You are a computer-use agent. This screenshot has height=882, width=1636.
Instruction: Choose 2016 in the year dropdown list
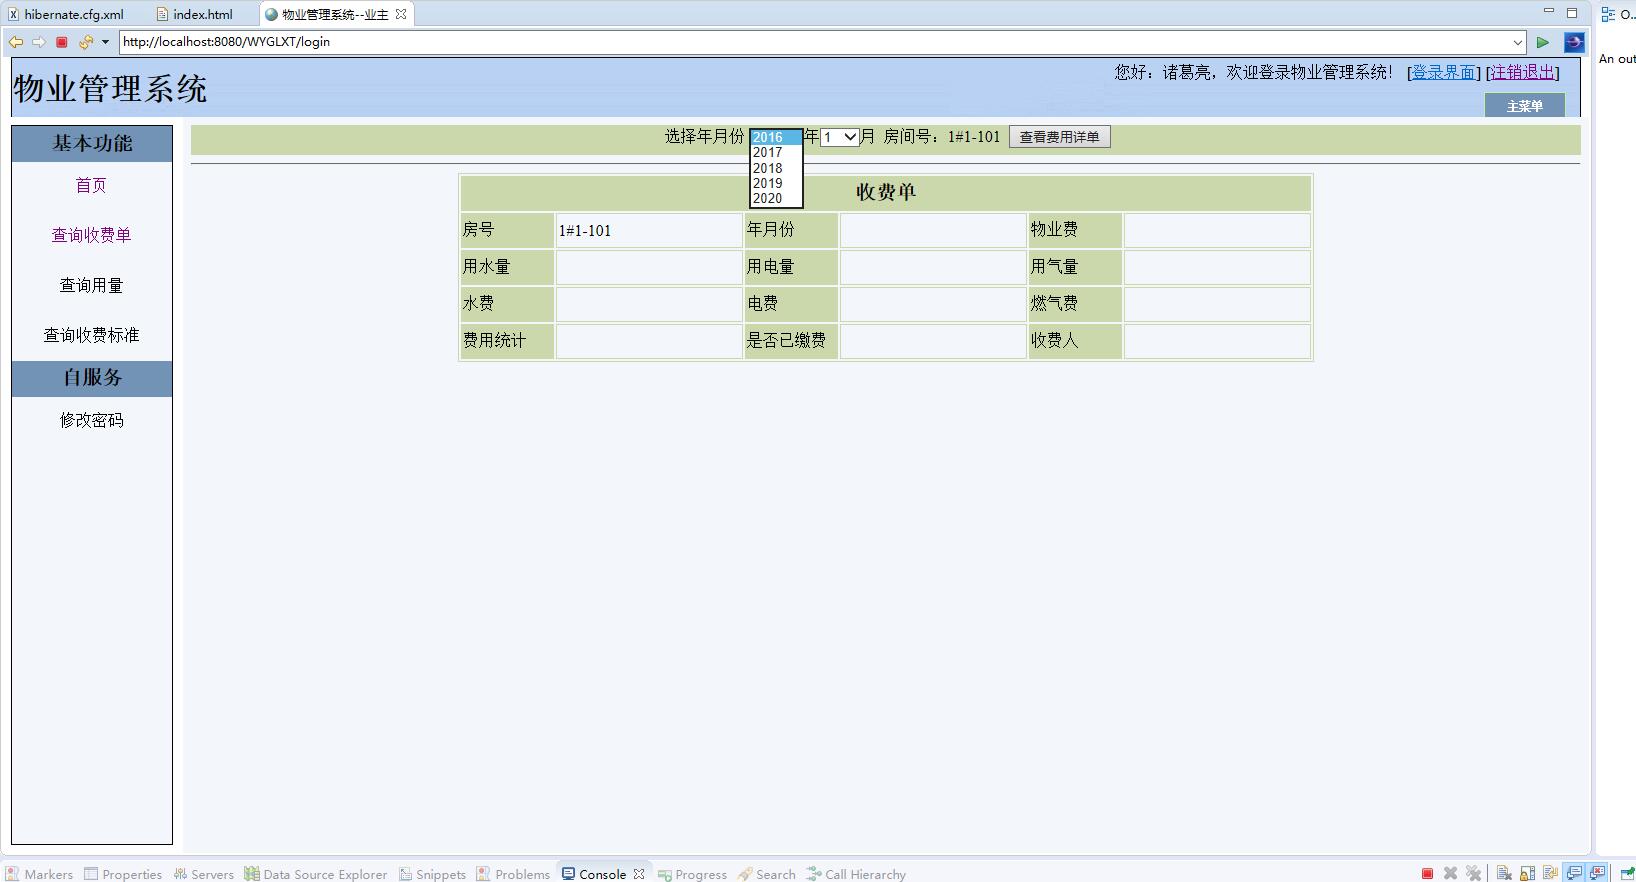coord(776,138)
